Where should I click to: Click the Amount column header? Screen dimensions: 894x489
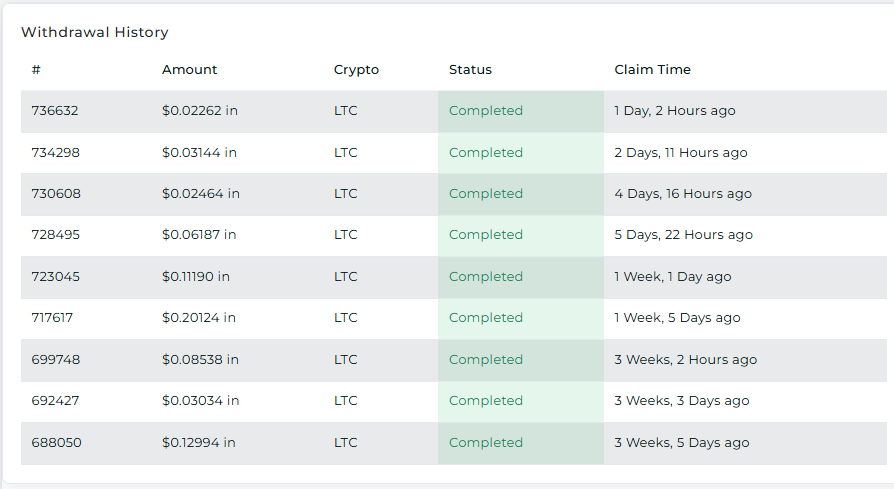click(x=189, y=70)
